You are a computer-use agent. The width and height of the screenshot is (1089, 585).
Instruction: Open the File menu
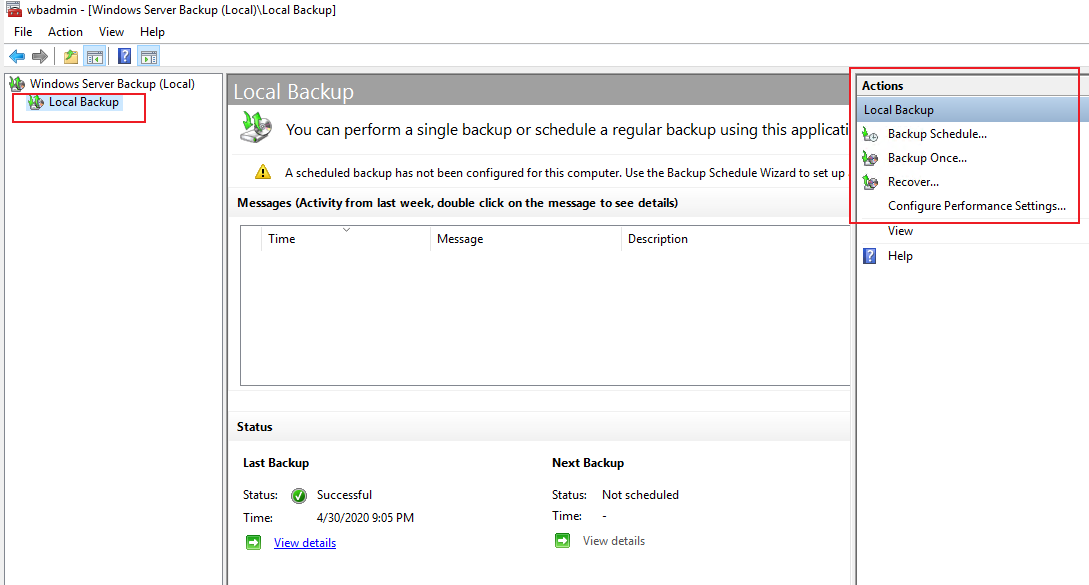click(23, 32)
